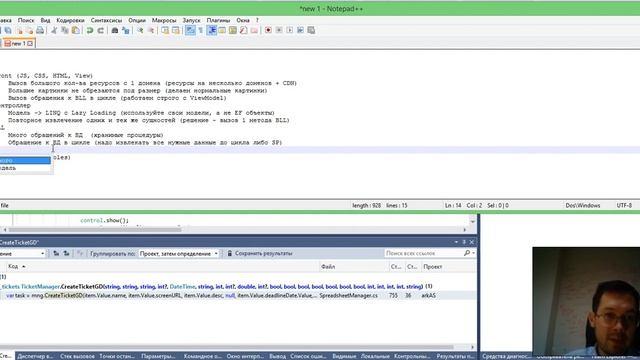Screen dimensions: 640x360
Task: Switch to the 'Стек вызовов' bottom tab
Action: (x=77, y=356)
